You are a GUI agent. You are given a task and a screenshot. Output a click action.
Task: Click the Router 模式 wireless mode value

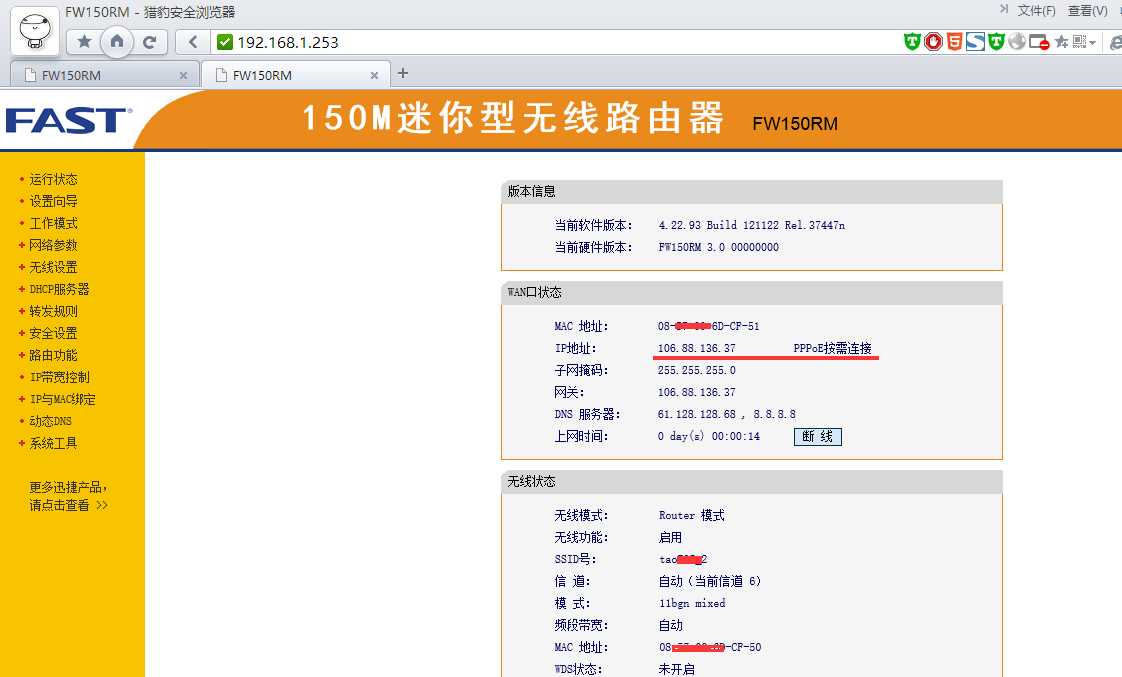point(691,515)
